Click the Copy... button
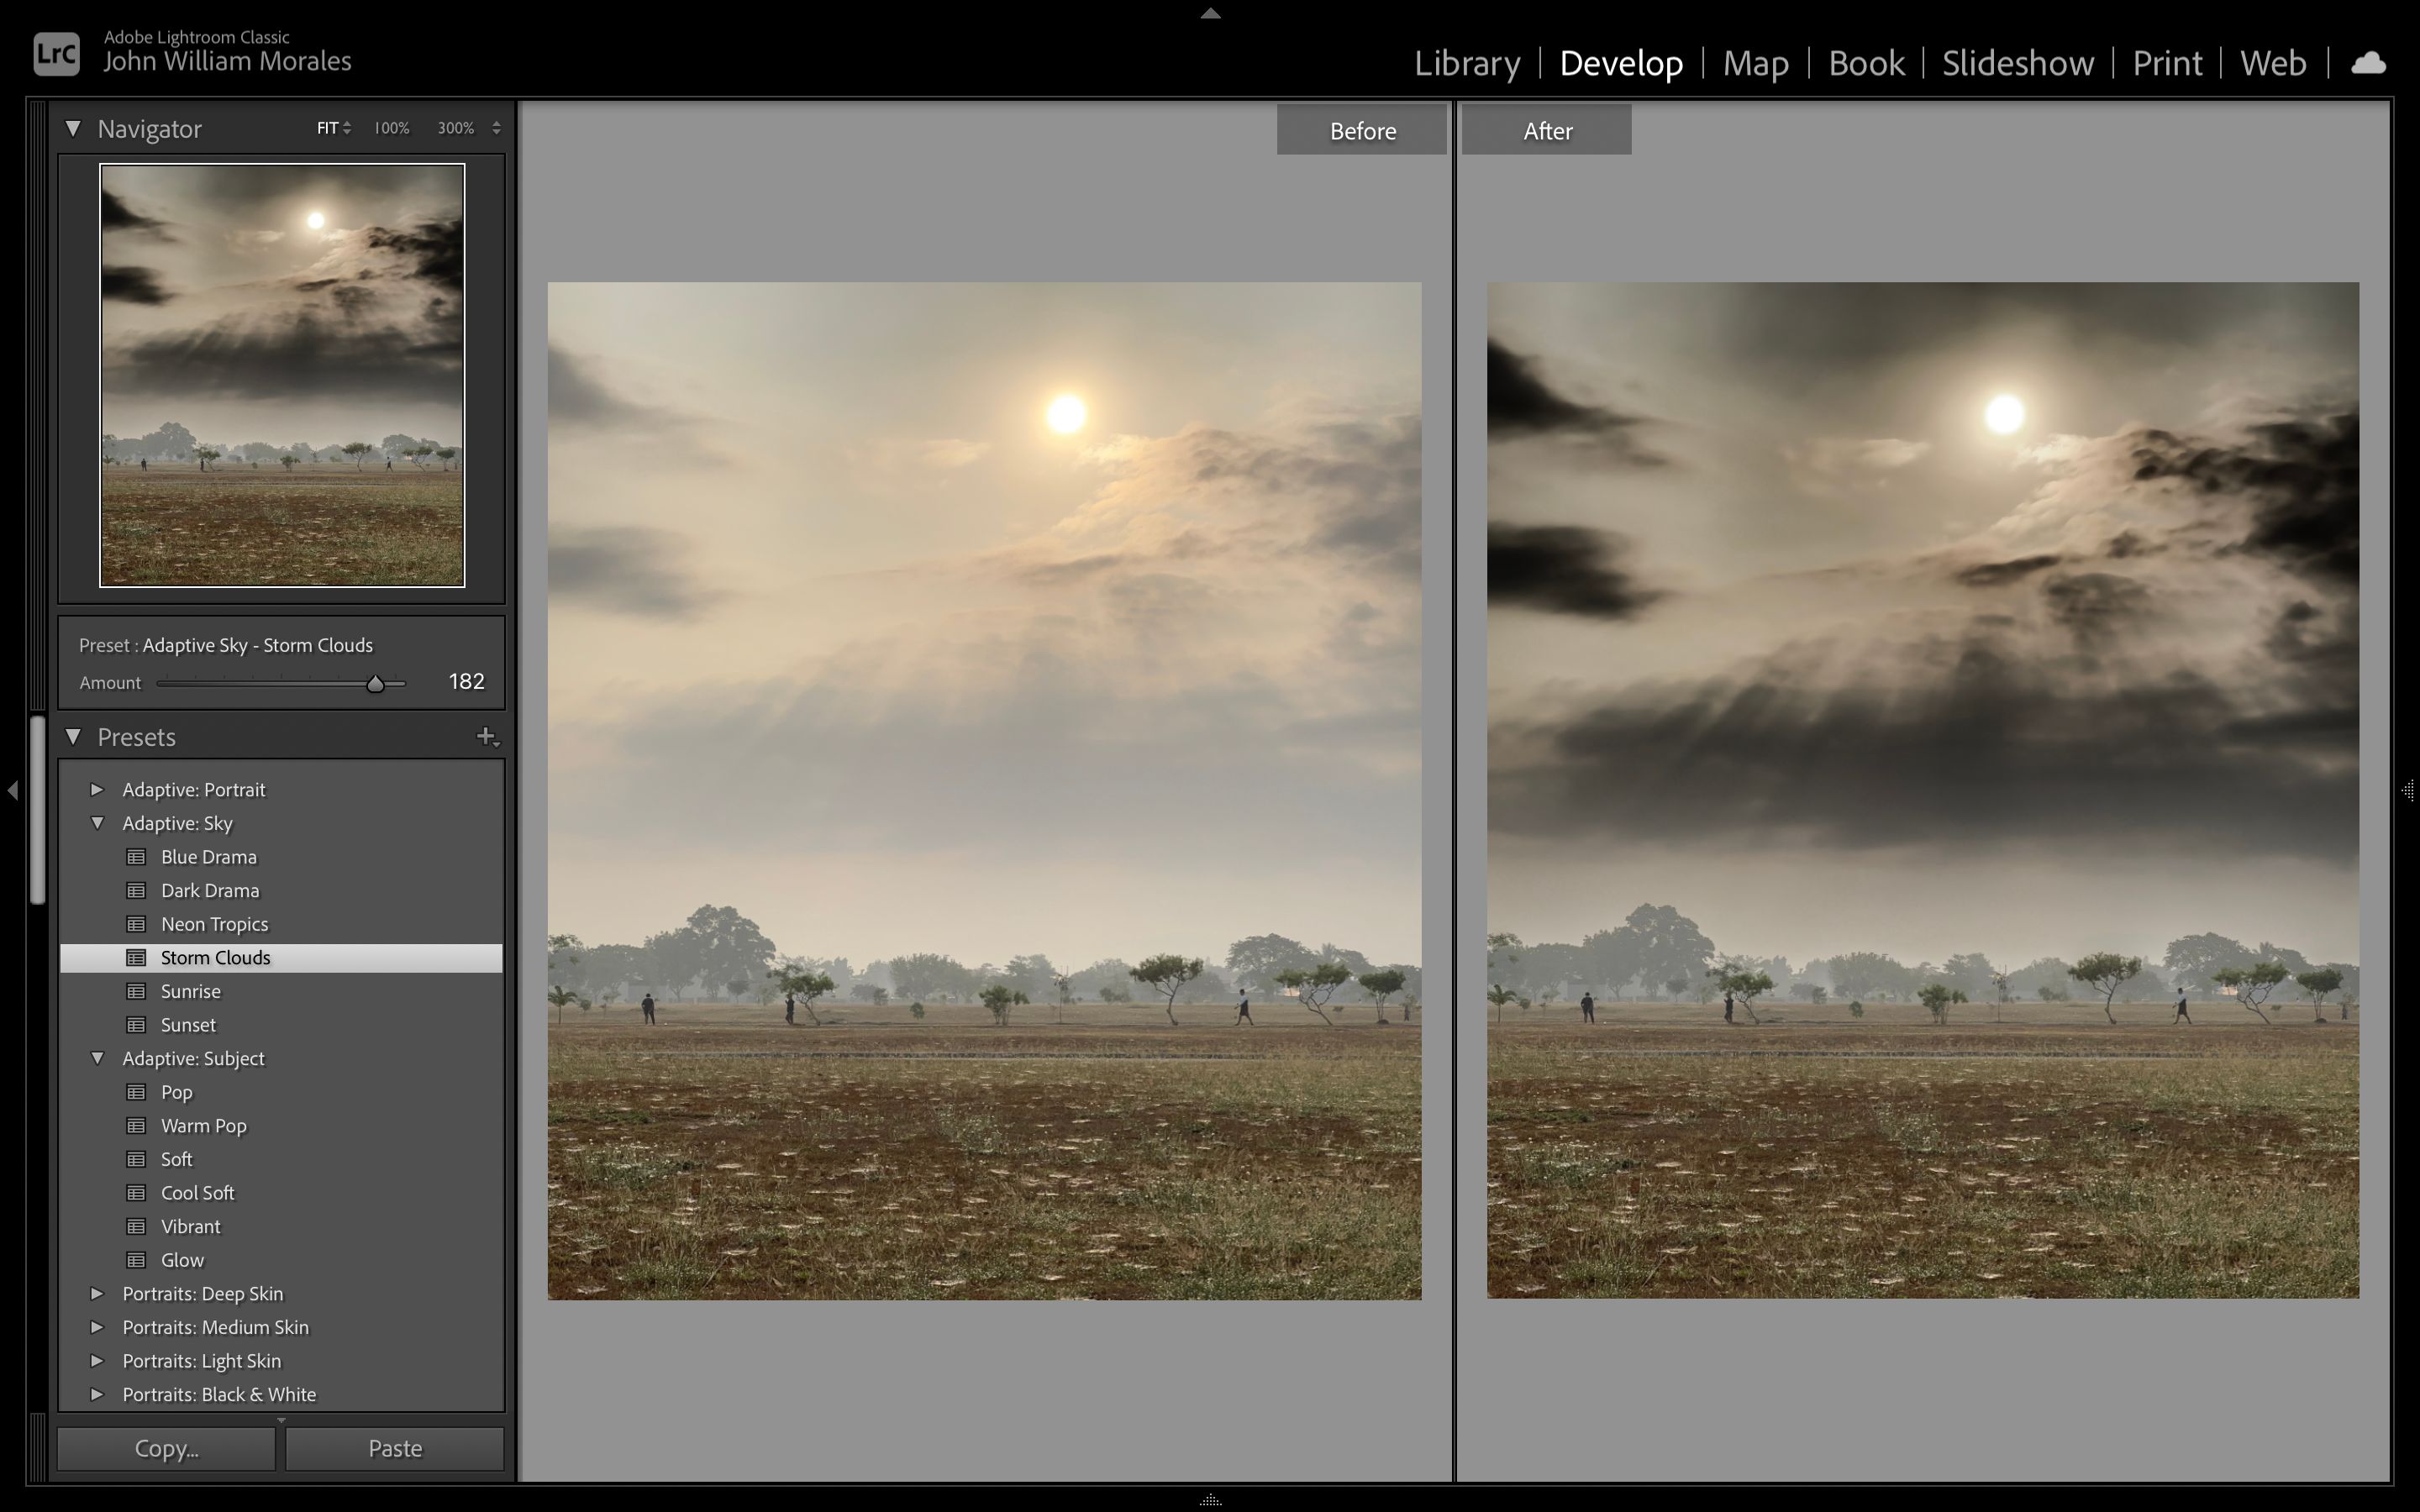The image size is (2420, 1512). click(x=166, y=1448)
